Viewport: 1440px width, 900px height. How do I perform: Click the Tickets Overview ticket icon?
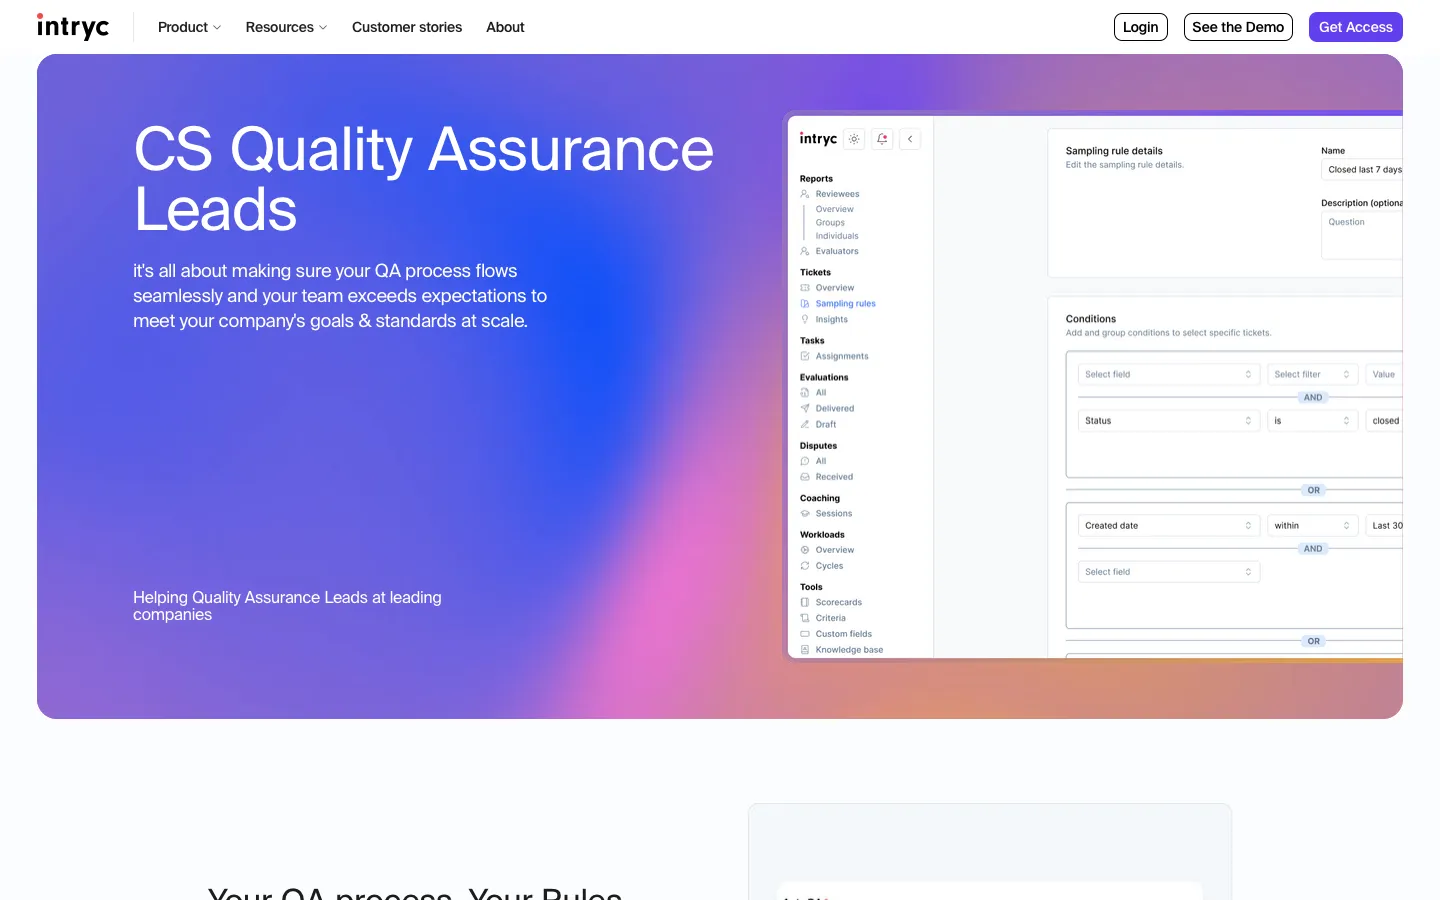[x=805, y=288]
